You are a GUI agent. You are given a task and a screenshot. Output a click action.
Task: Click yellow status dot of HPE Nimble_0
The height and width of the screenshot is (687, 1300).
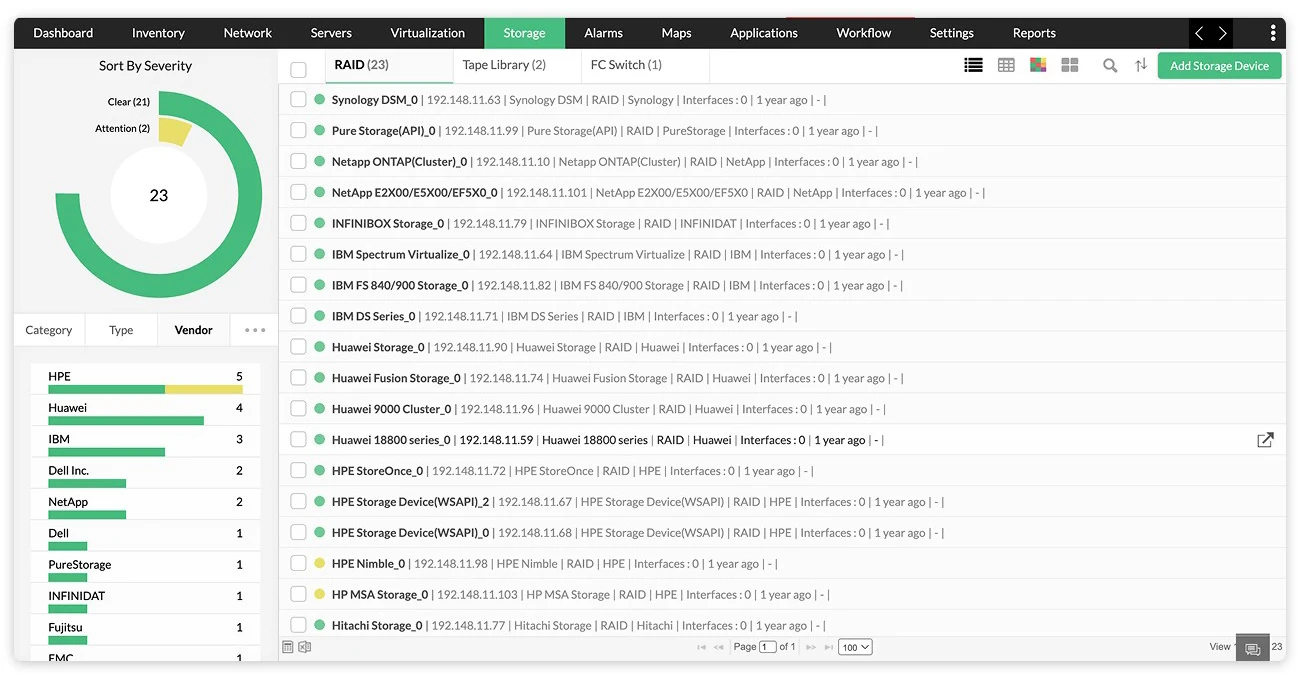[320, 564]
